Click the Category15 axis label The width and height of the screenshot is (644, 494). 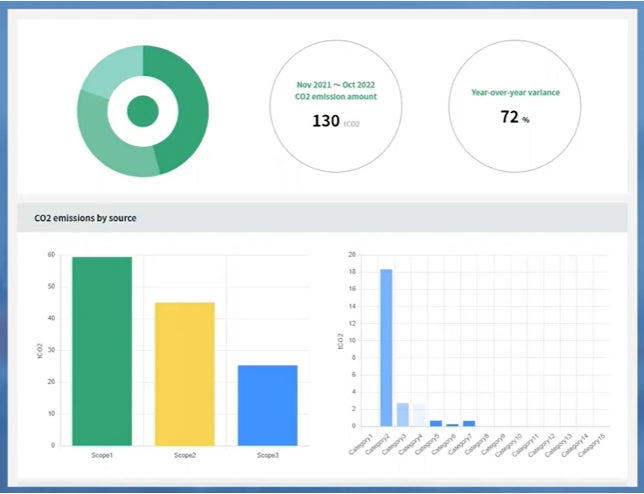pyautogui.click(x=592, y=445)
